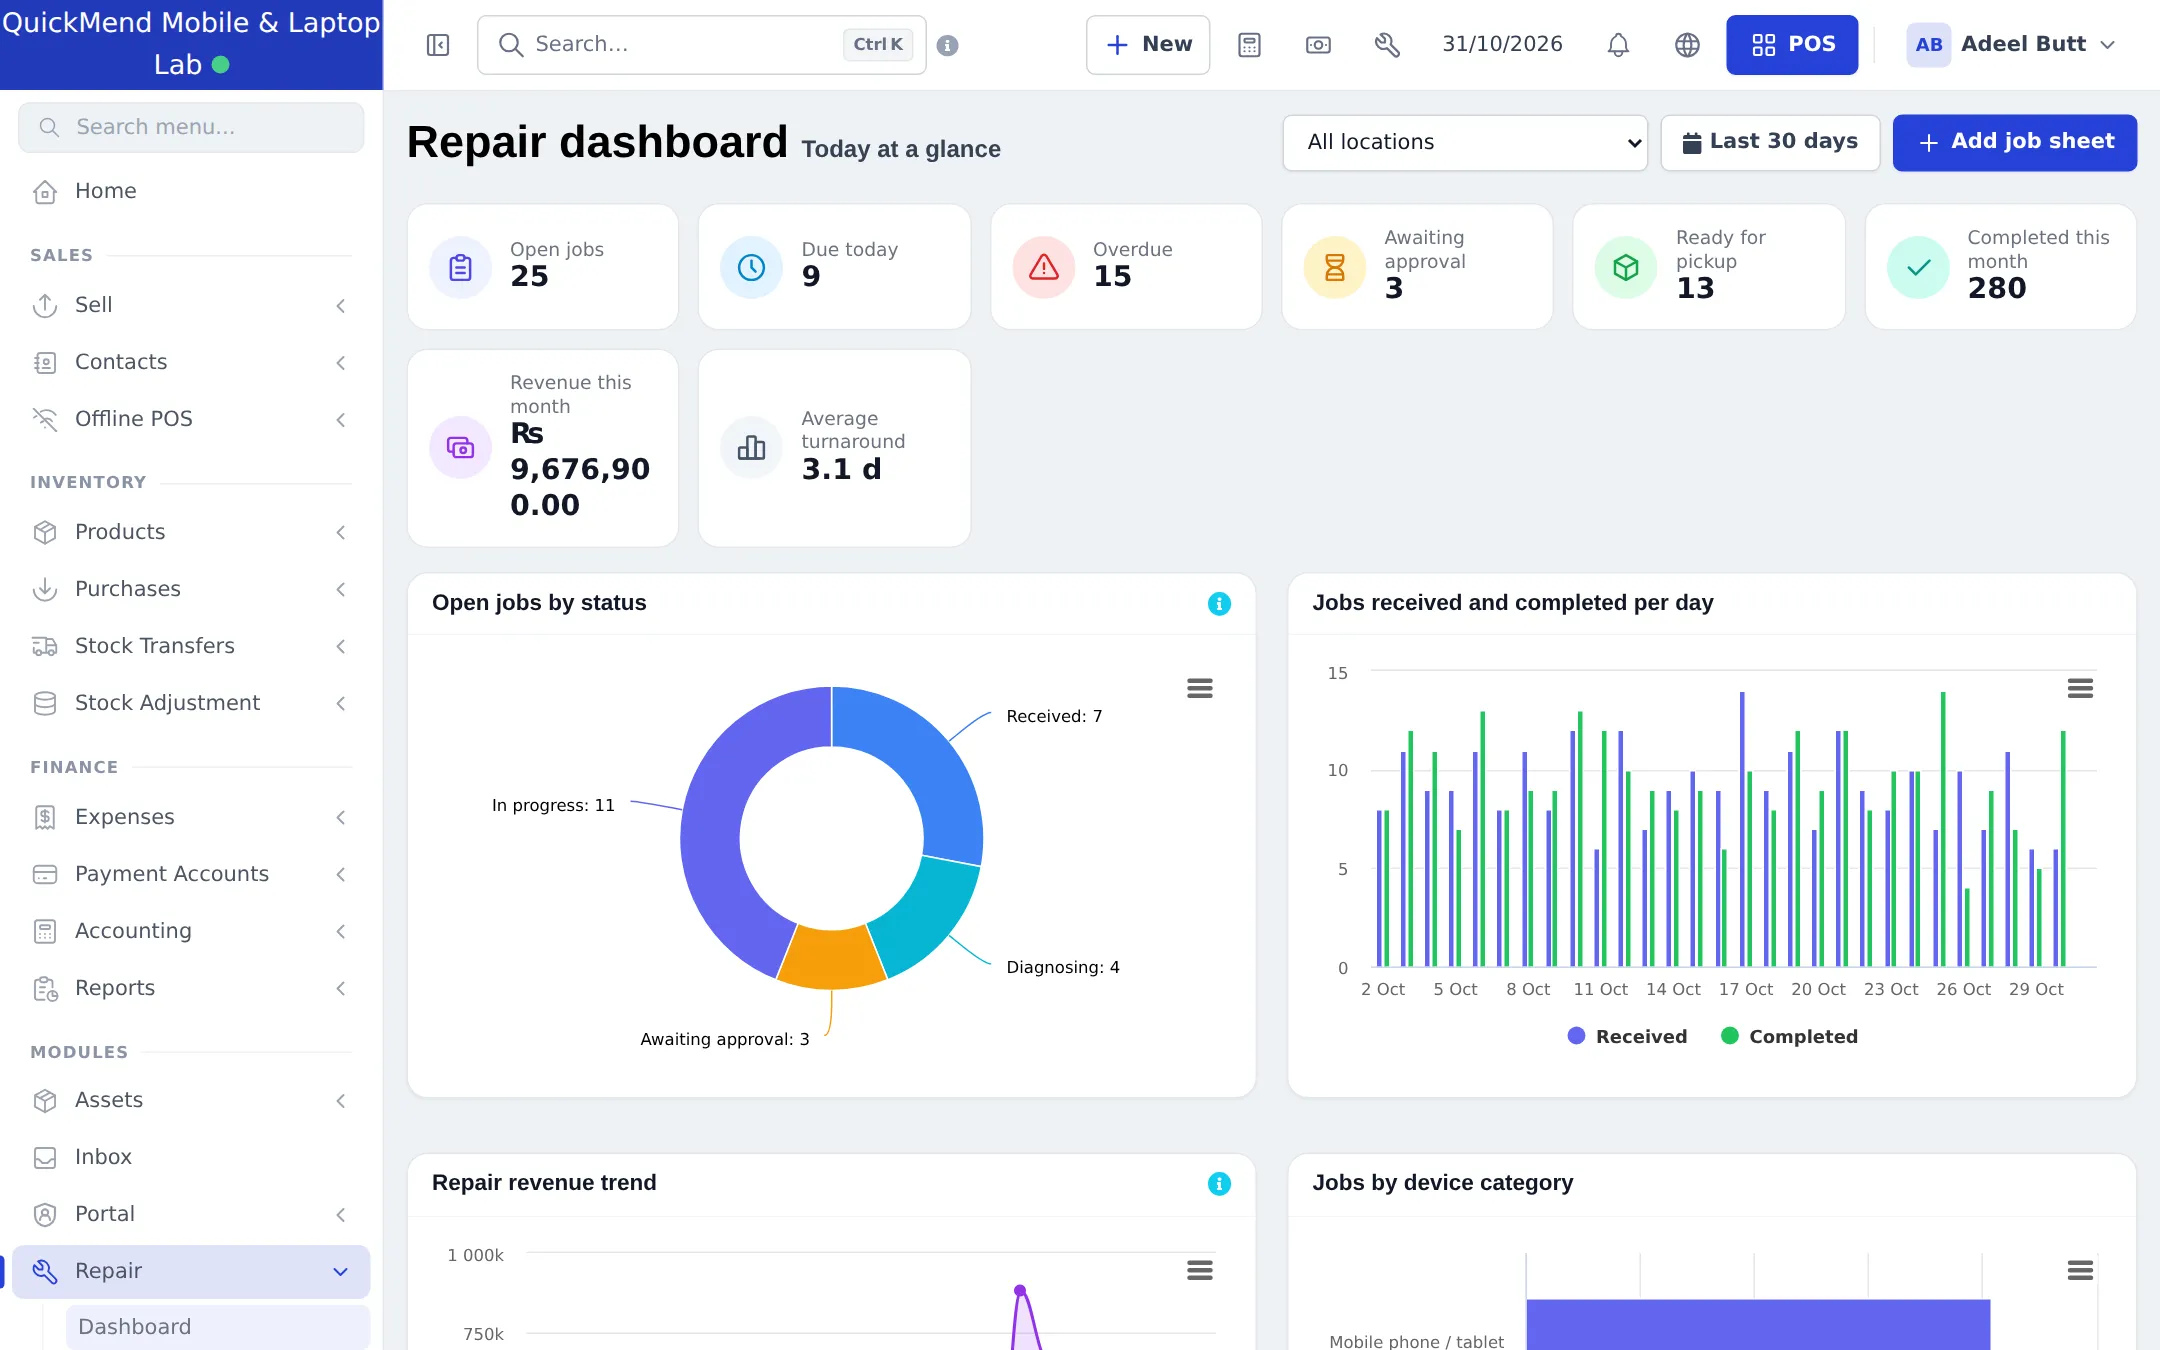Image resolution: width=2160 pixels, height=1350 pixels.
Task: Click the Search menu field in the sidebar
Action: tap(191, 127)
